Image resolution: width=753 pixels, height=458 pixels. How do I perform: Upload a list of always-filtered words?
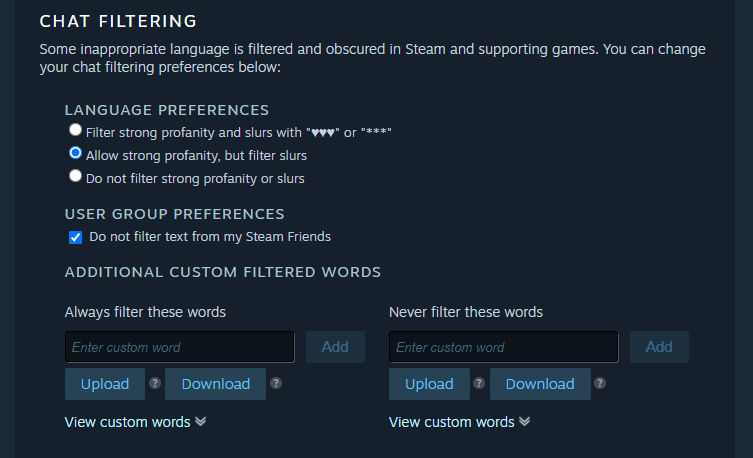tap(105, 384)
